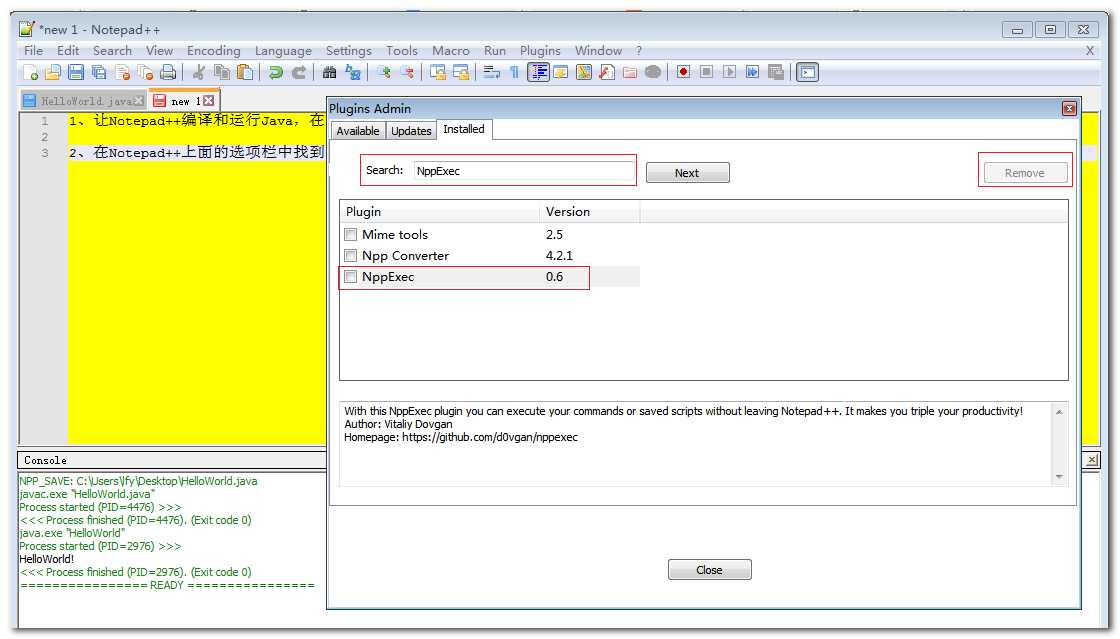Check the Npp Converter plugin checkbox
The height and width of the screenshot is (639, 1120).
pyautogui.click(x=351, y=256)
